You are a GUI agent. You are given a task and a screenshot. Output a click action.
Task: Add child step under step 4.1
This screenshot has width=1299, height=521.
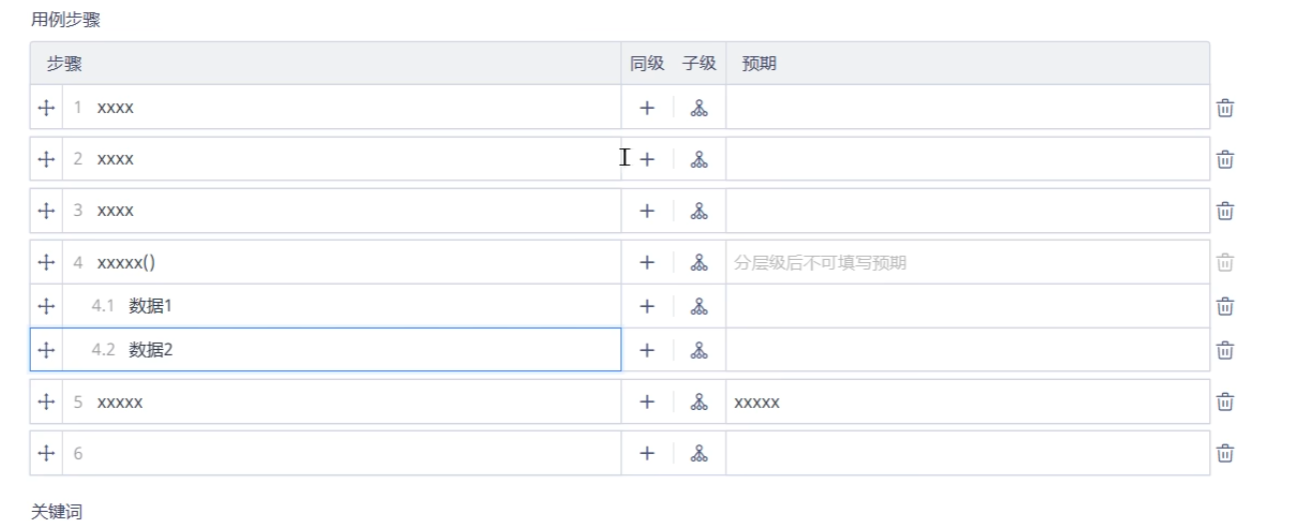point(699,306)
